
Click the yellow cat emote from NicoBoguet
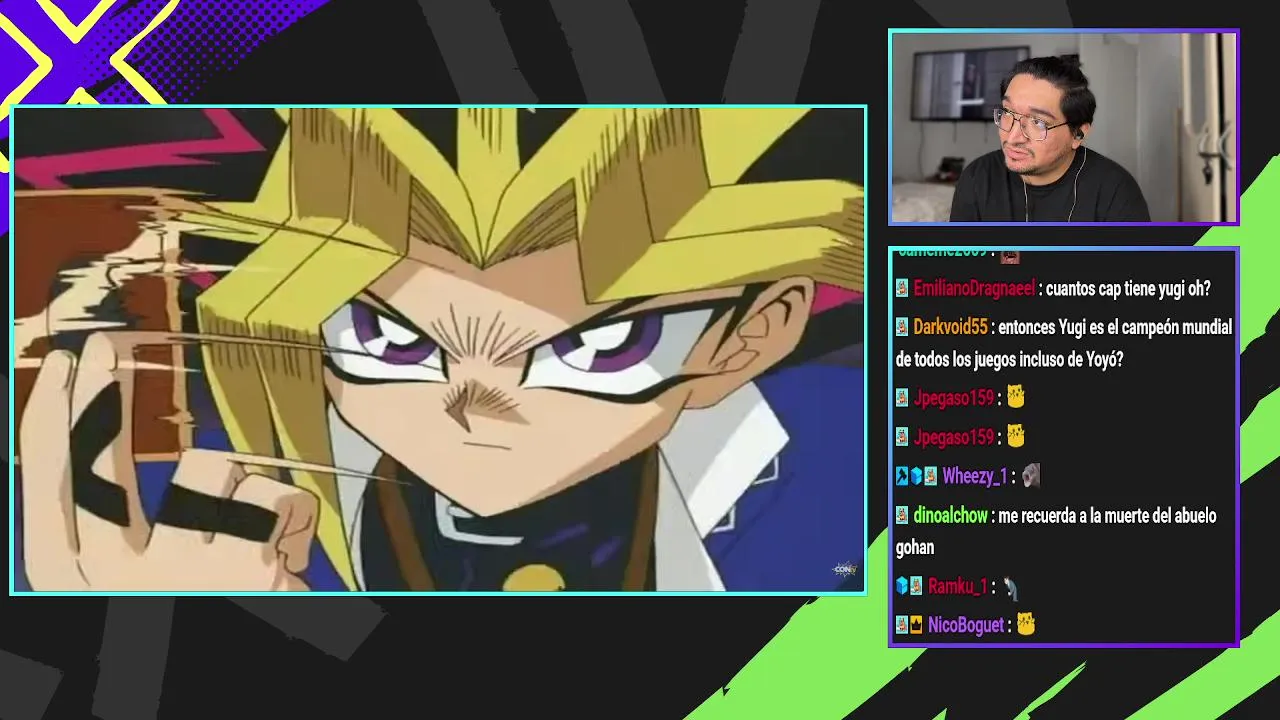point(1026,625)
